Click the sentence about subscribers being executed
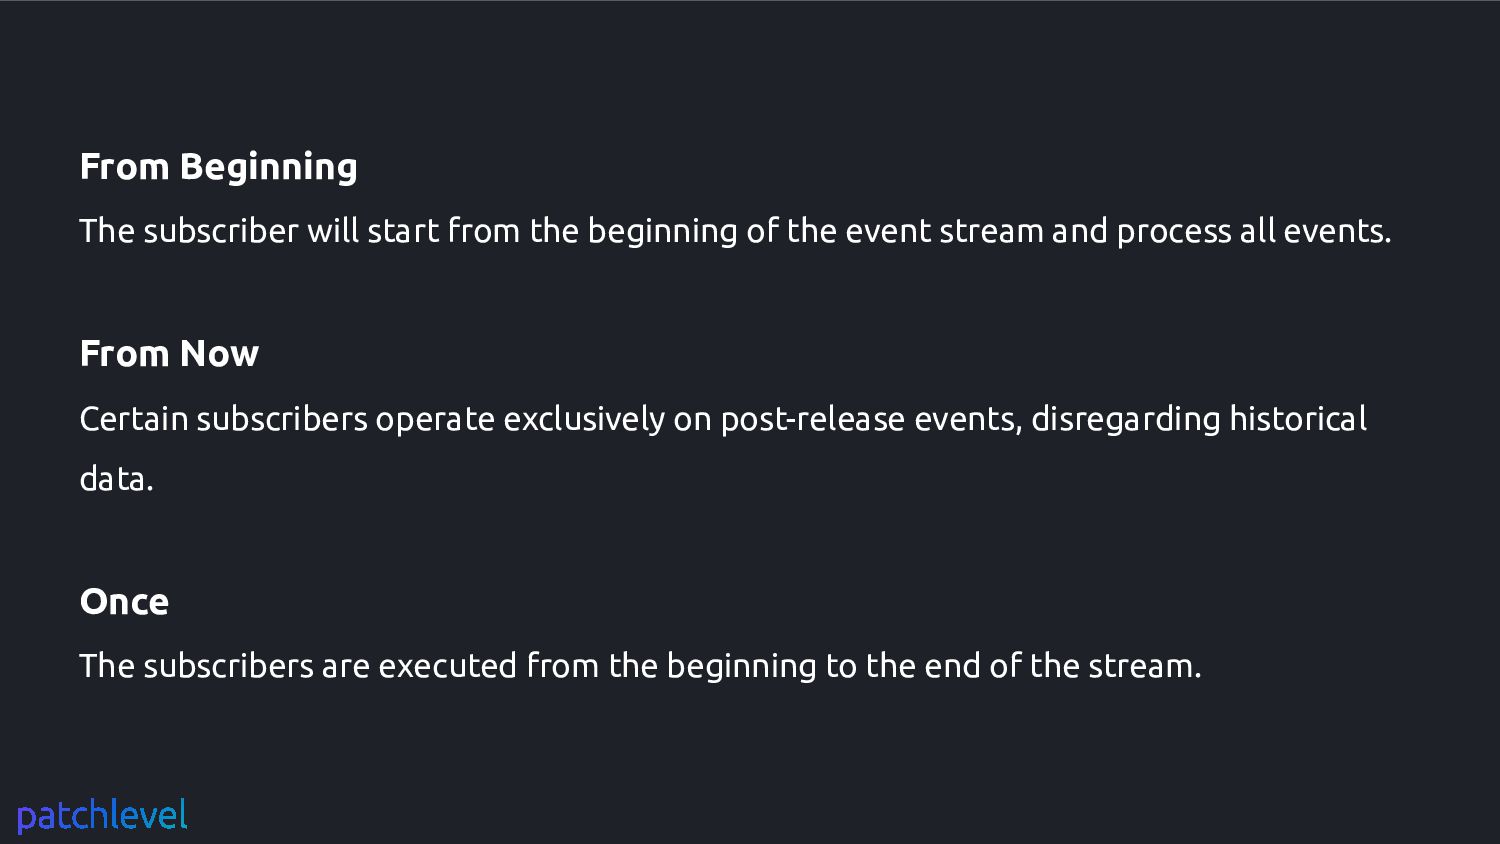 pos(640,666)
